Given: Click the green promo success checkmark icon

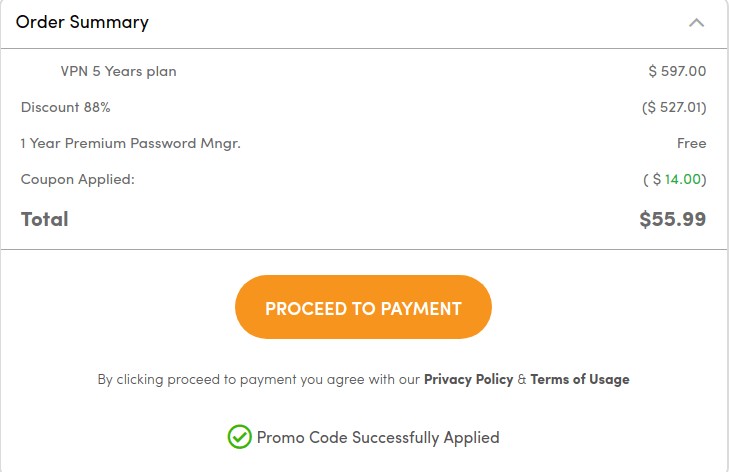Looking at the screenshot, I should click(x=239, y=437).
